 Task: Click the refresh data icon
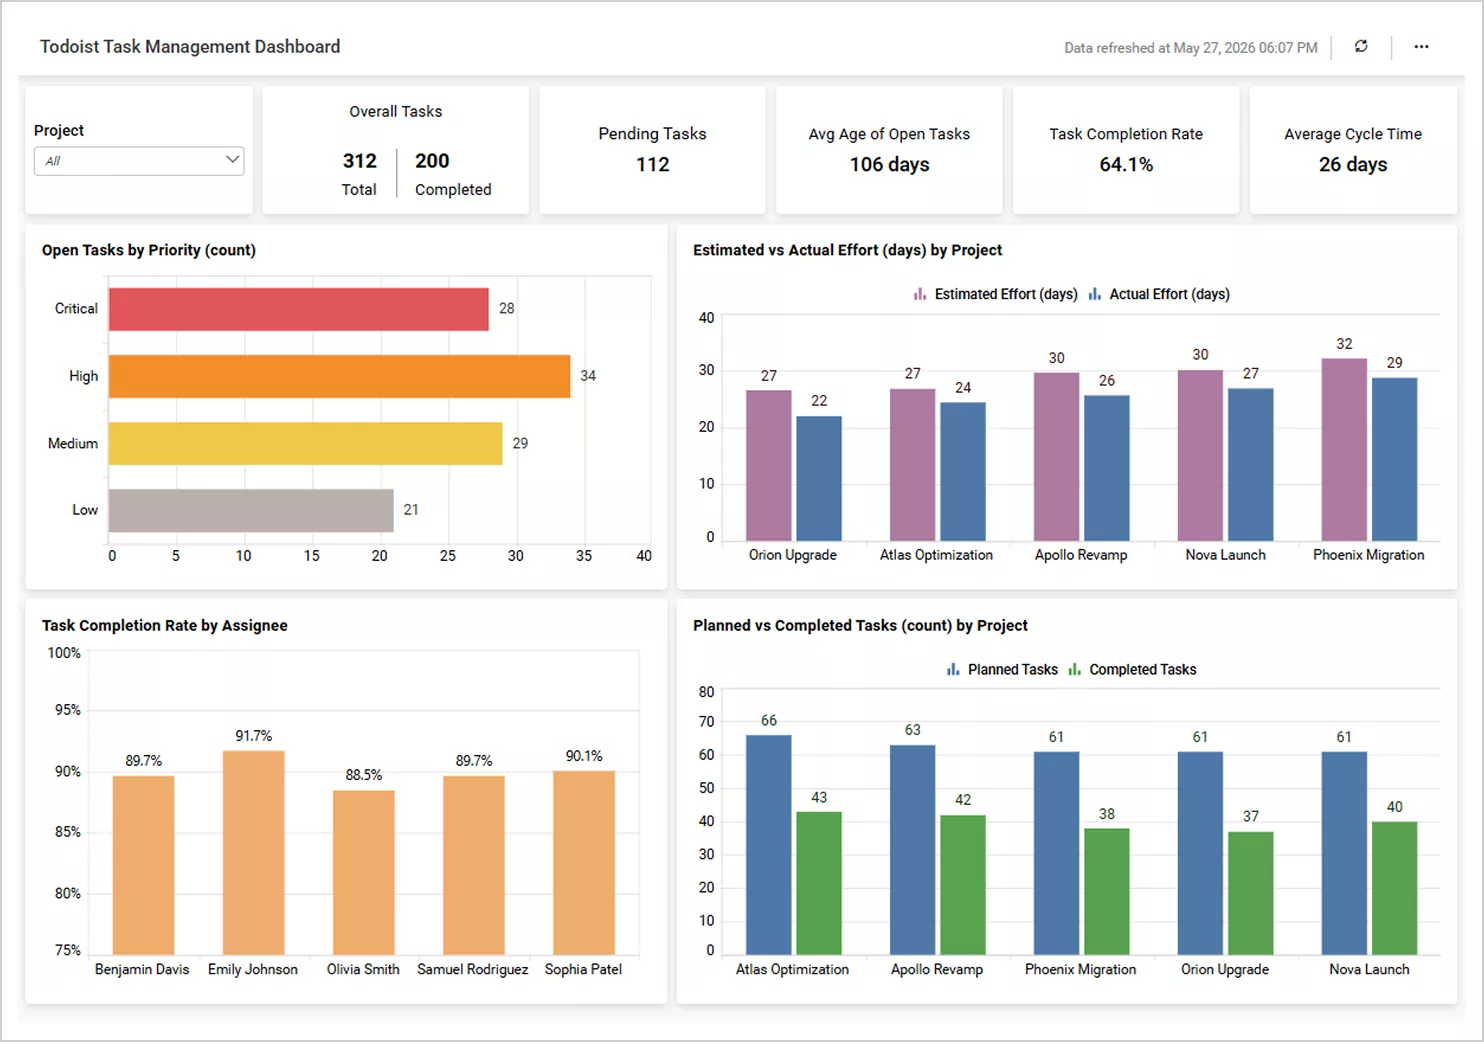(x=1361, y=47)
